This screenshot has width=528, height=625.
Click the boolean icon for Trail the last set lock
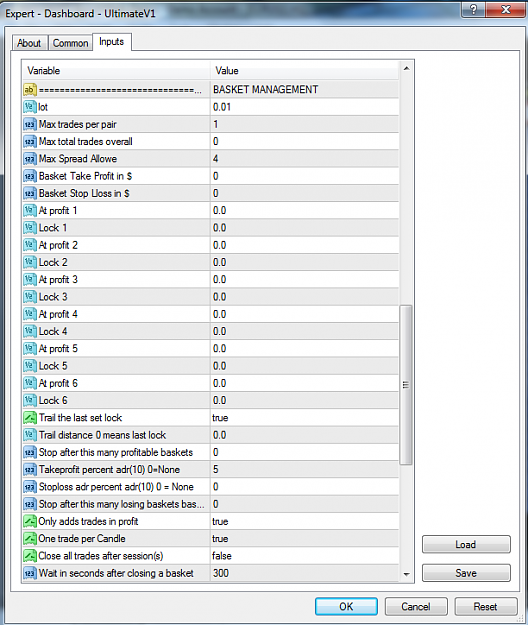30,418
